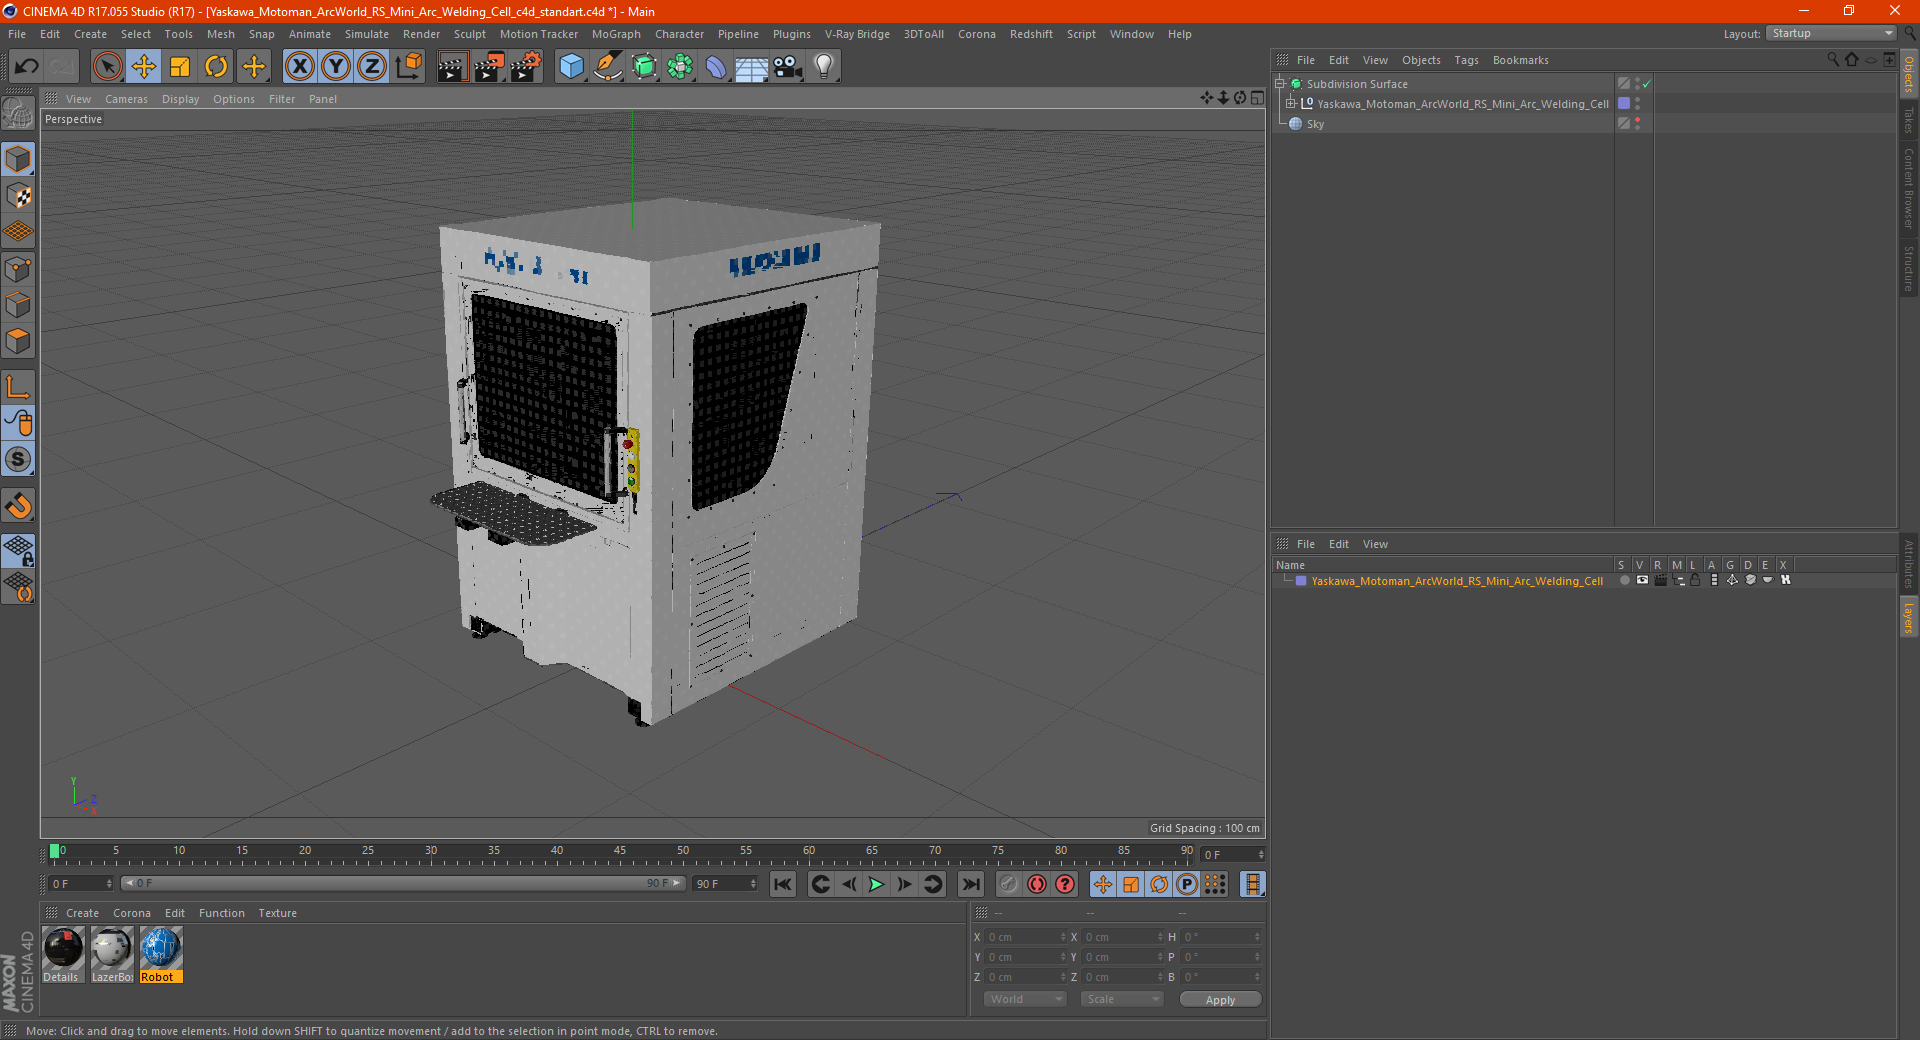Open Edit Render Settings icon
This screenshot has height=1040, width=1920.
pos(526,67)
